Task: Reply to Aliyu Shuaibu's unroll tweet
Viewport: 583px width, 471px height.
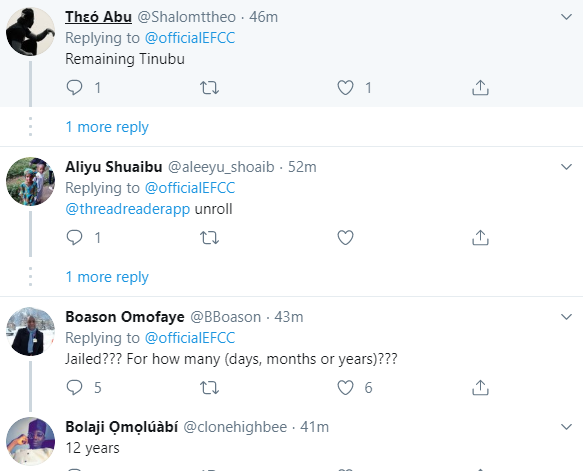Action: [74, 238]
